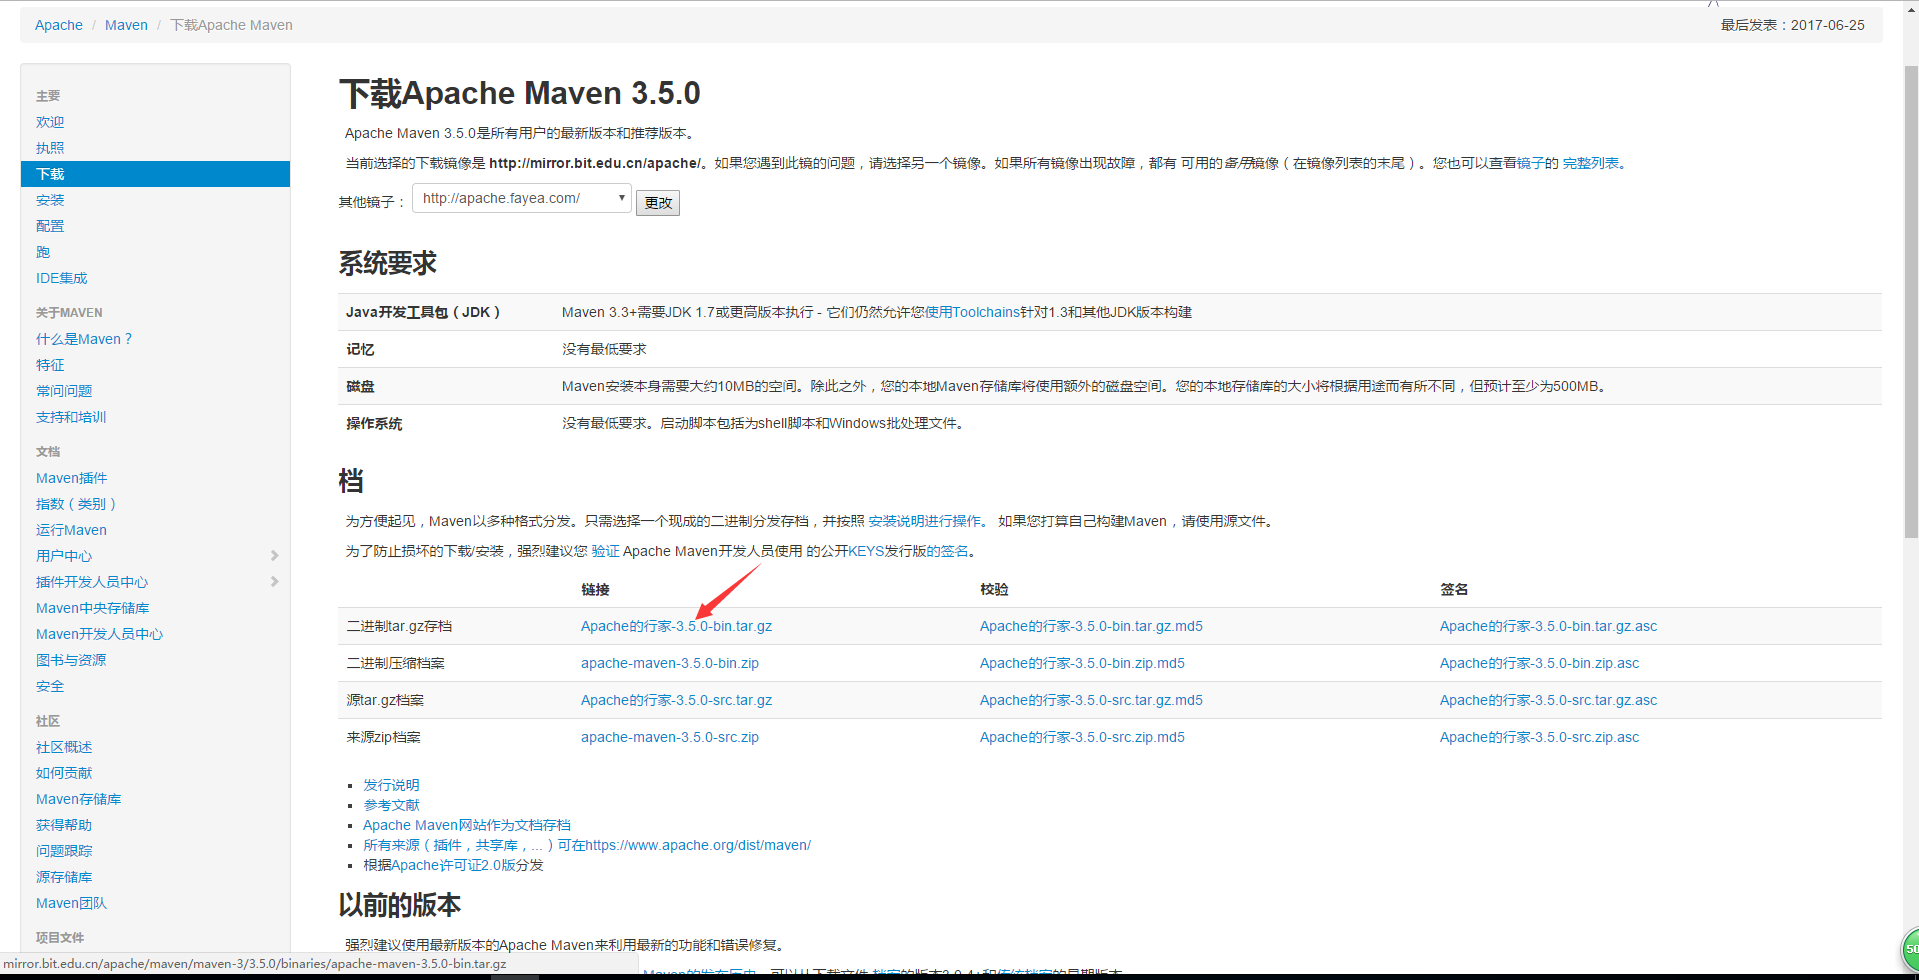Open Maven团队 sidebar link

click(x=71, y=903)
